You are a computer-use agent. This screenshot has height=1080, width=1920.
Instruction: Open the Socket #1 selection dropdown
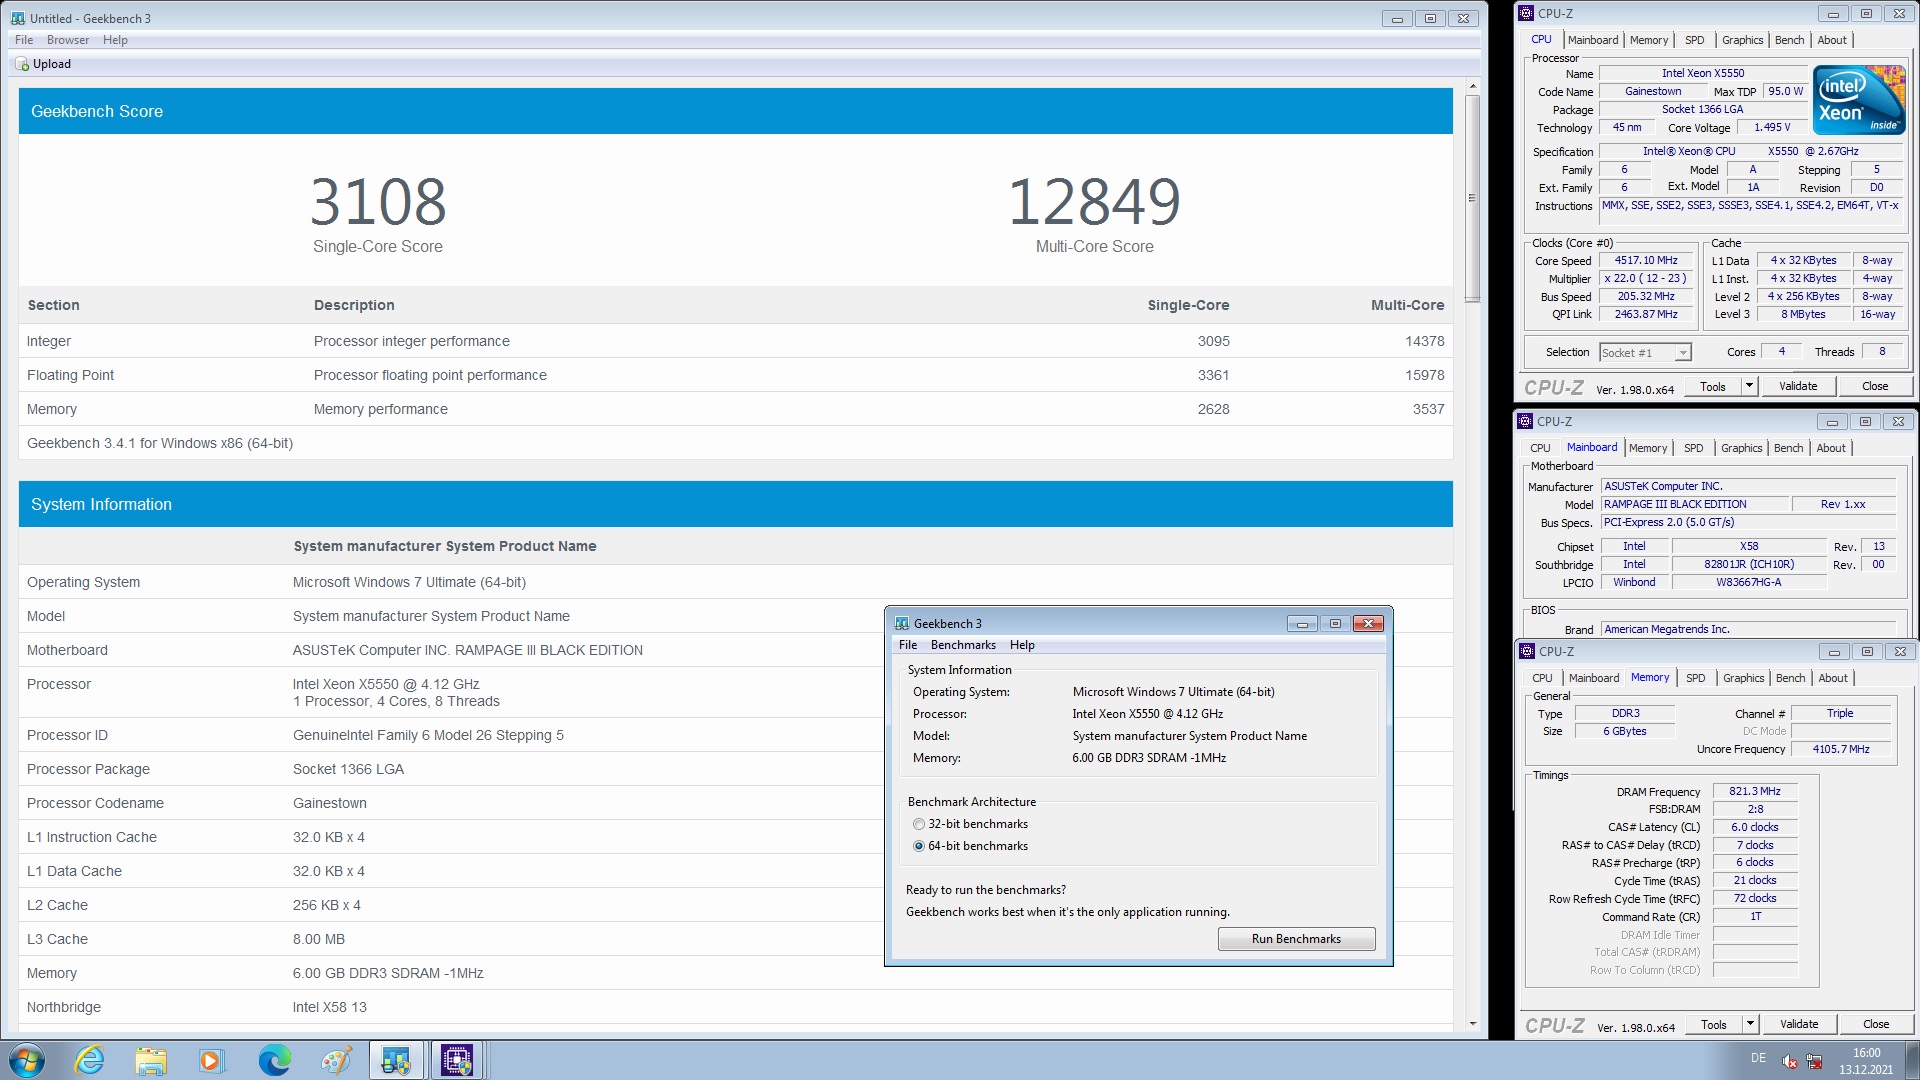pos(1683,352)
